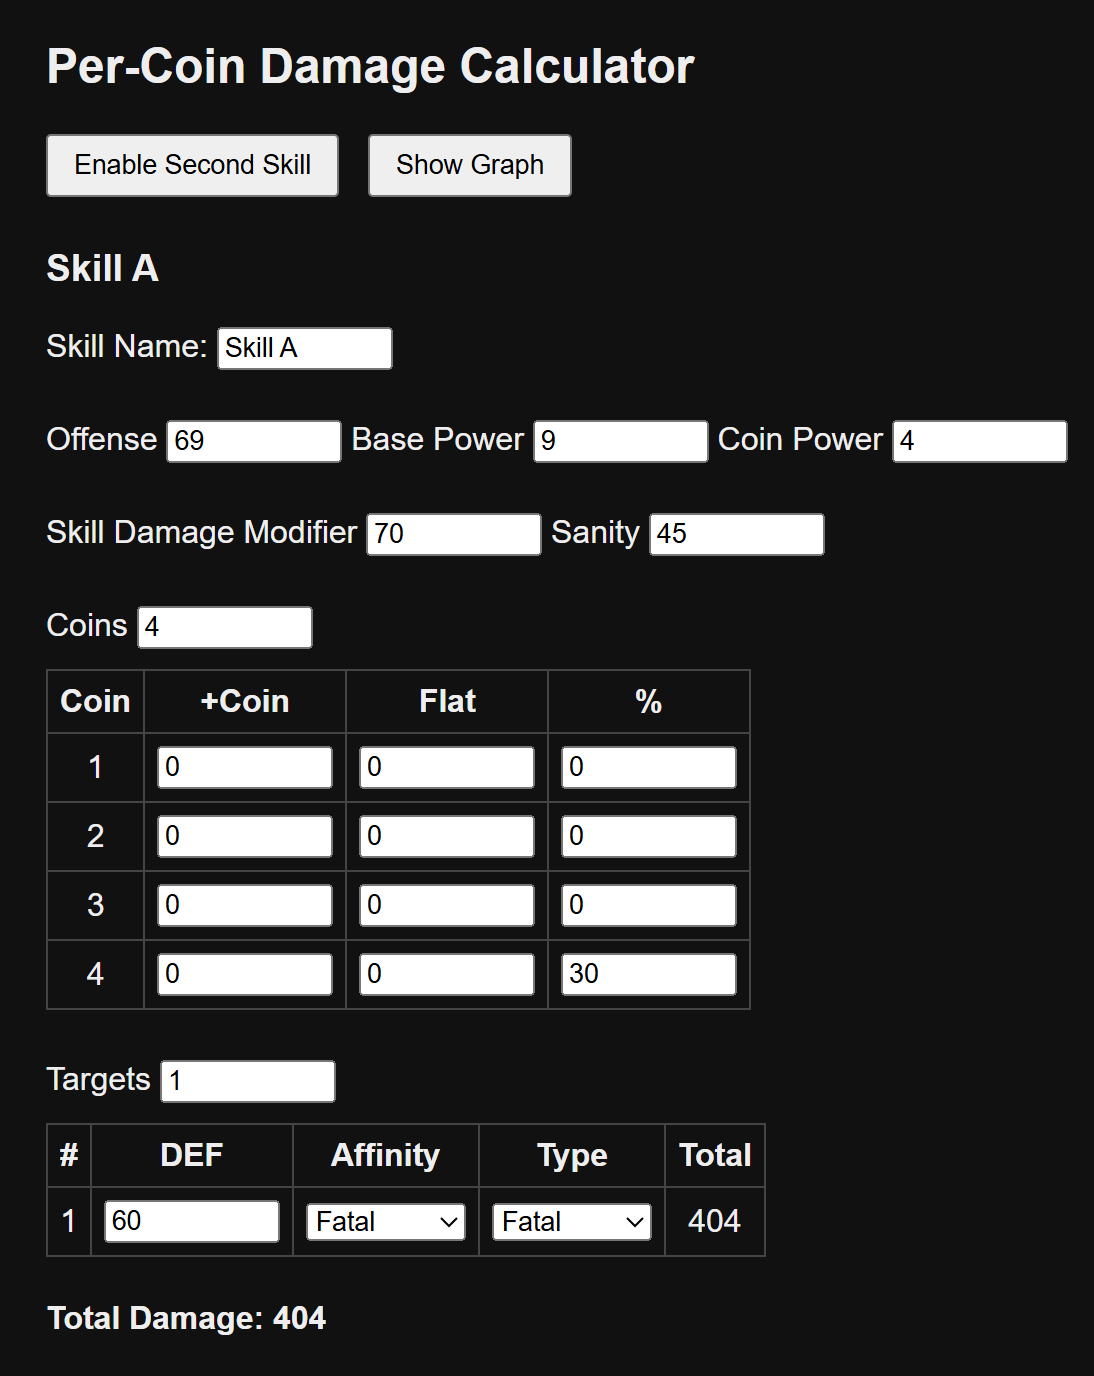
Task: Click the +Coin field for coin 1
Action: 245,767
